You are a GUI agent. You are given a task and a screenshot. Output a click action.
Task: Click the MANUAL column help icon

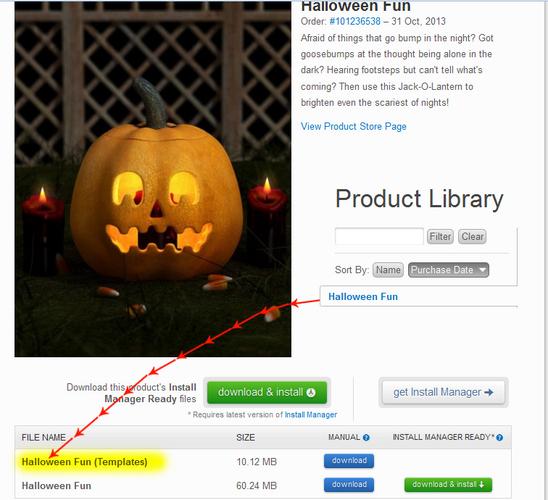tap(366, 437)
